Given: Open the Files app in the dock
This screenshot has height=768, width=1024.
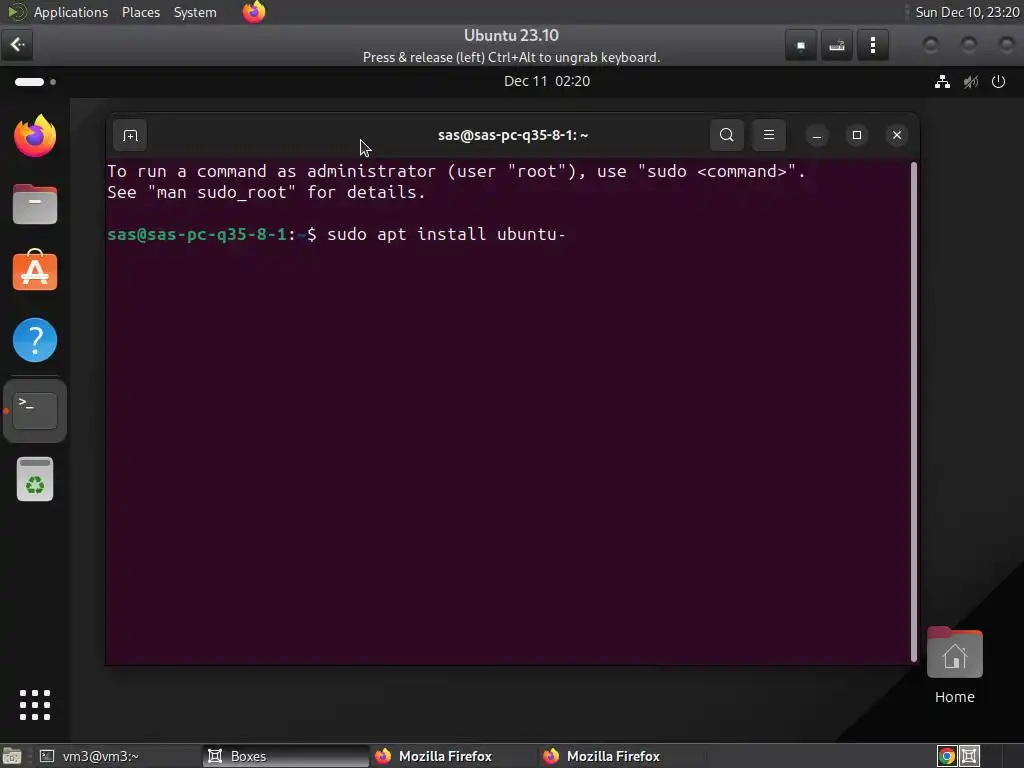Looking at the screenshot, I should 35,204.
